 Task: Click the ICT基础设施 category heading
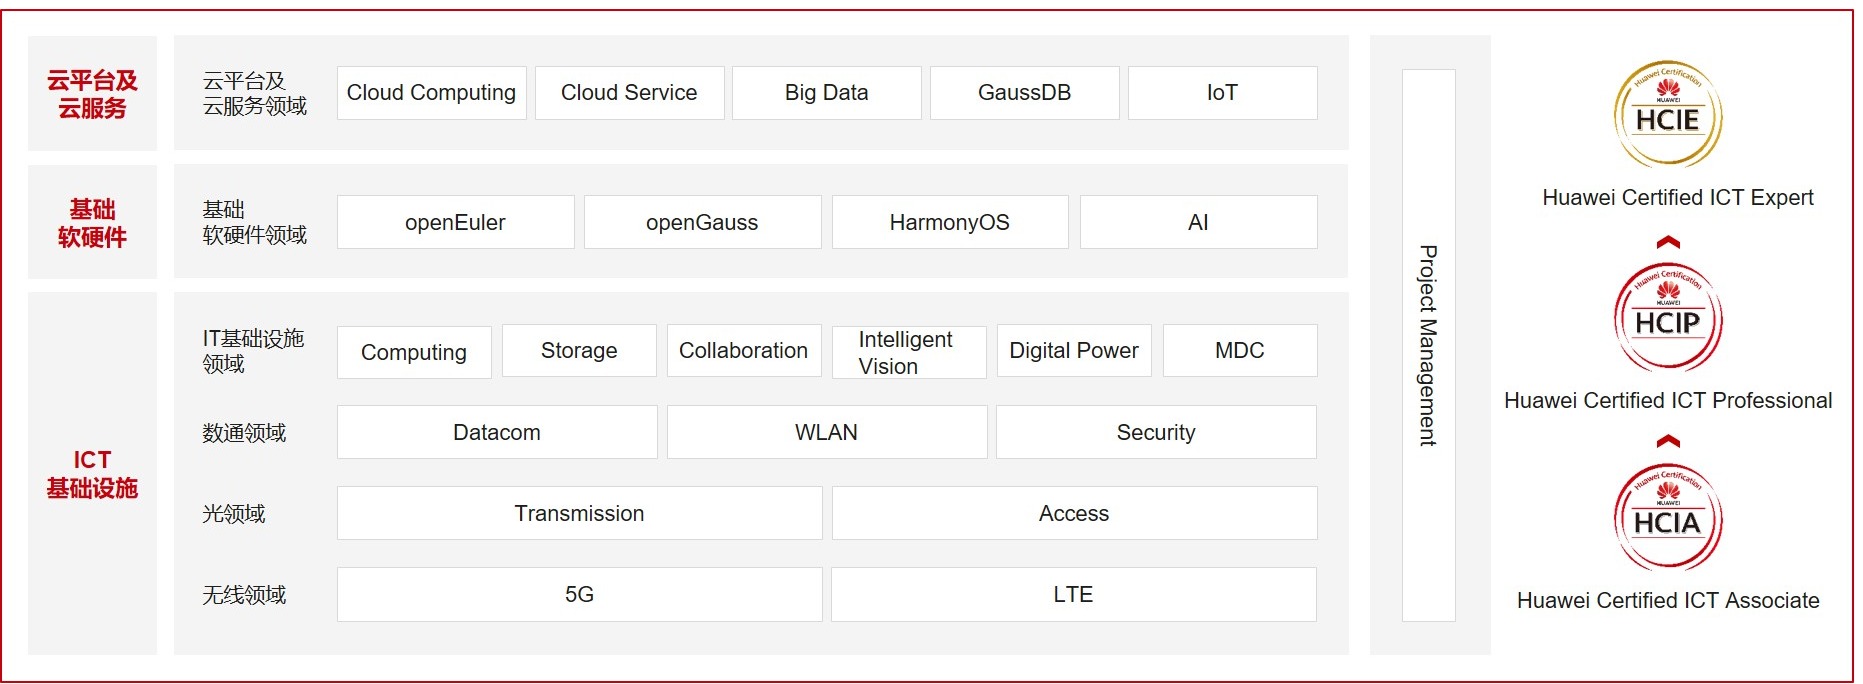[x=92, y=474]
